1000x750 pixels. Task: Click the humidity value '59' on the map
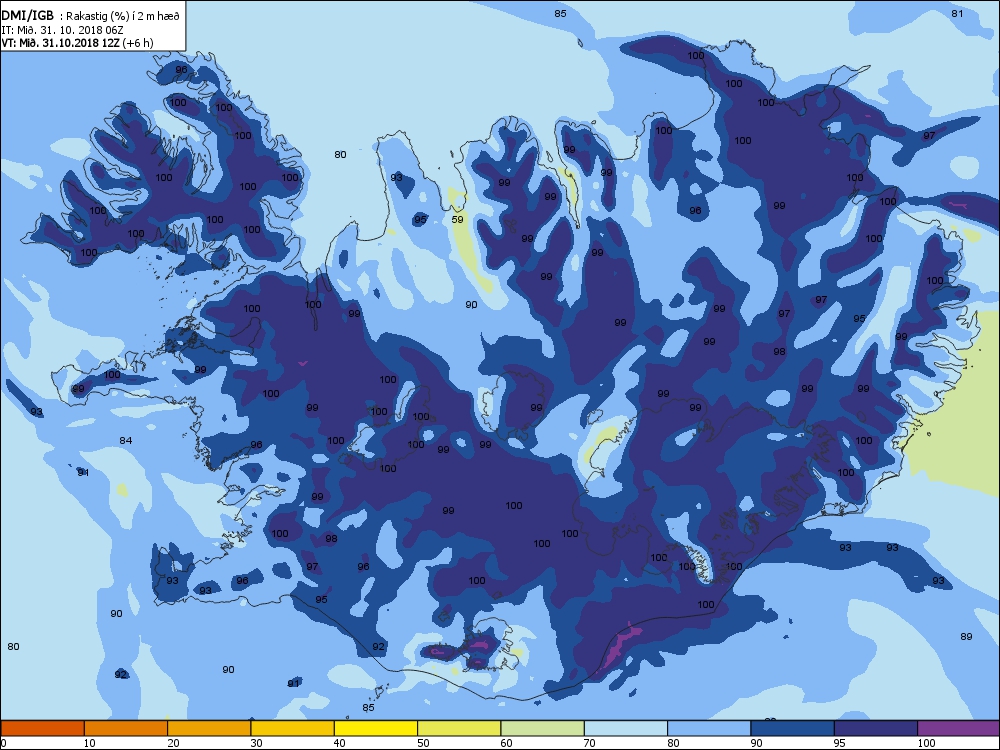(x=457, y=219)
